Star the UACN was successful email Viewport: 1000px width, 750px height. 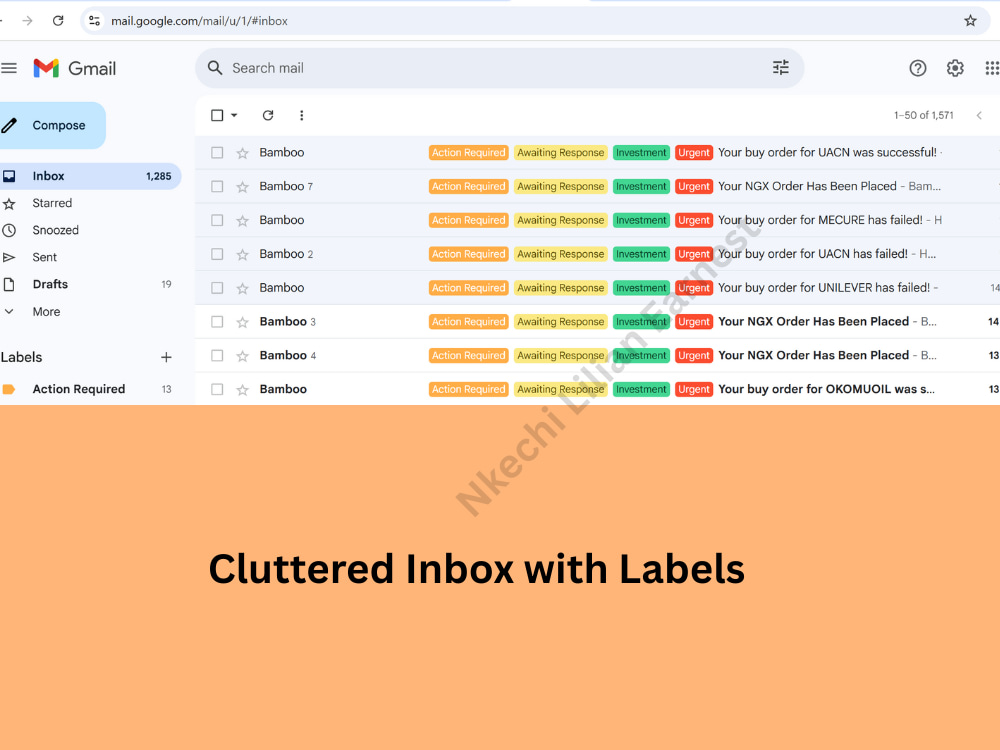coord(242,153)
